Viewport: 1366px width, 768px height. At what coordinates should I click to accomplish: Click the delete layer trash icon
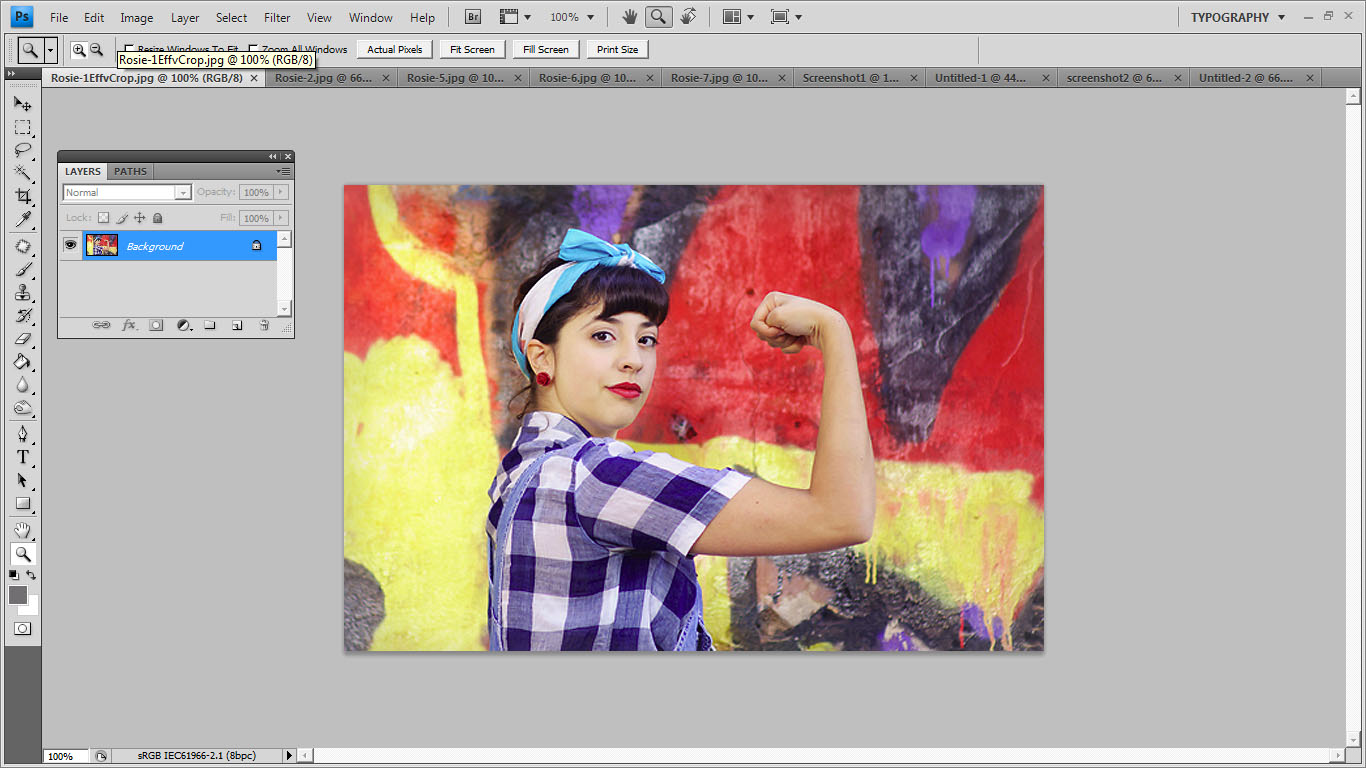(264, 325)
